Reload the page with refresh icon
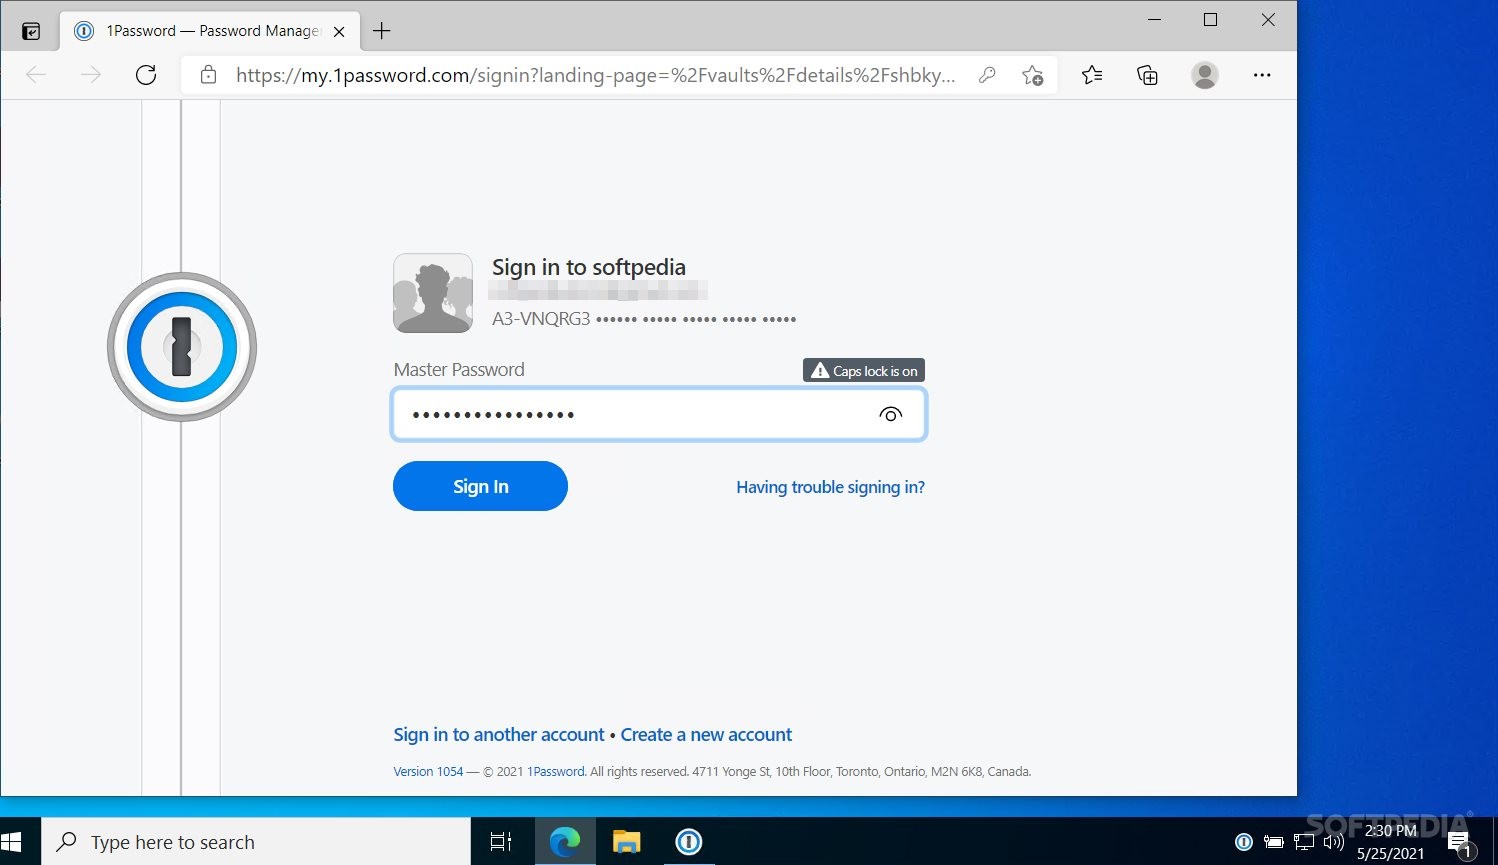The height and width of the screenshot is (865, 1498). coord(146,75)
